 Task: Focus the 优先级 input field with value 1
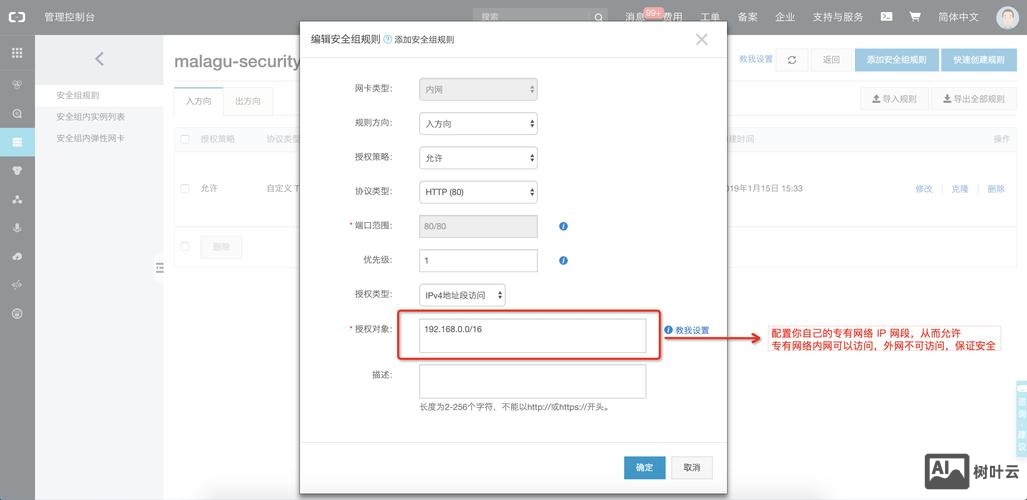478,260
